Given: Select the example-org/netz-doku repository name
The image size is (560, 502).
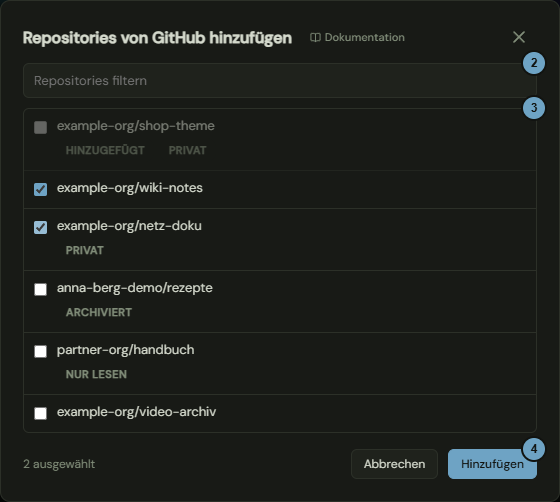Looking at the screenshot, I should coord(129,226).
